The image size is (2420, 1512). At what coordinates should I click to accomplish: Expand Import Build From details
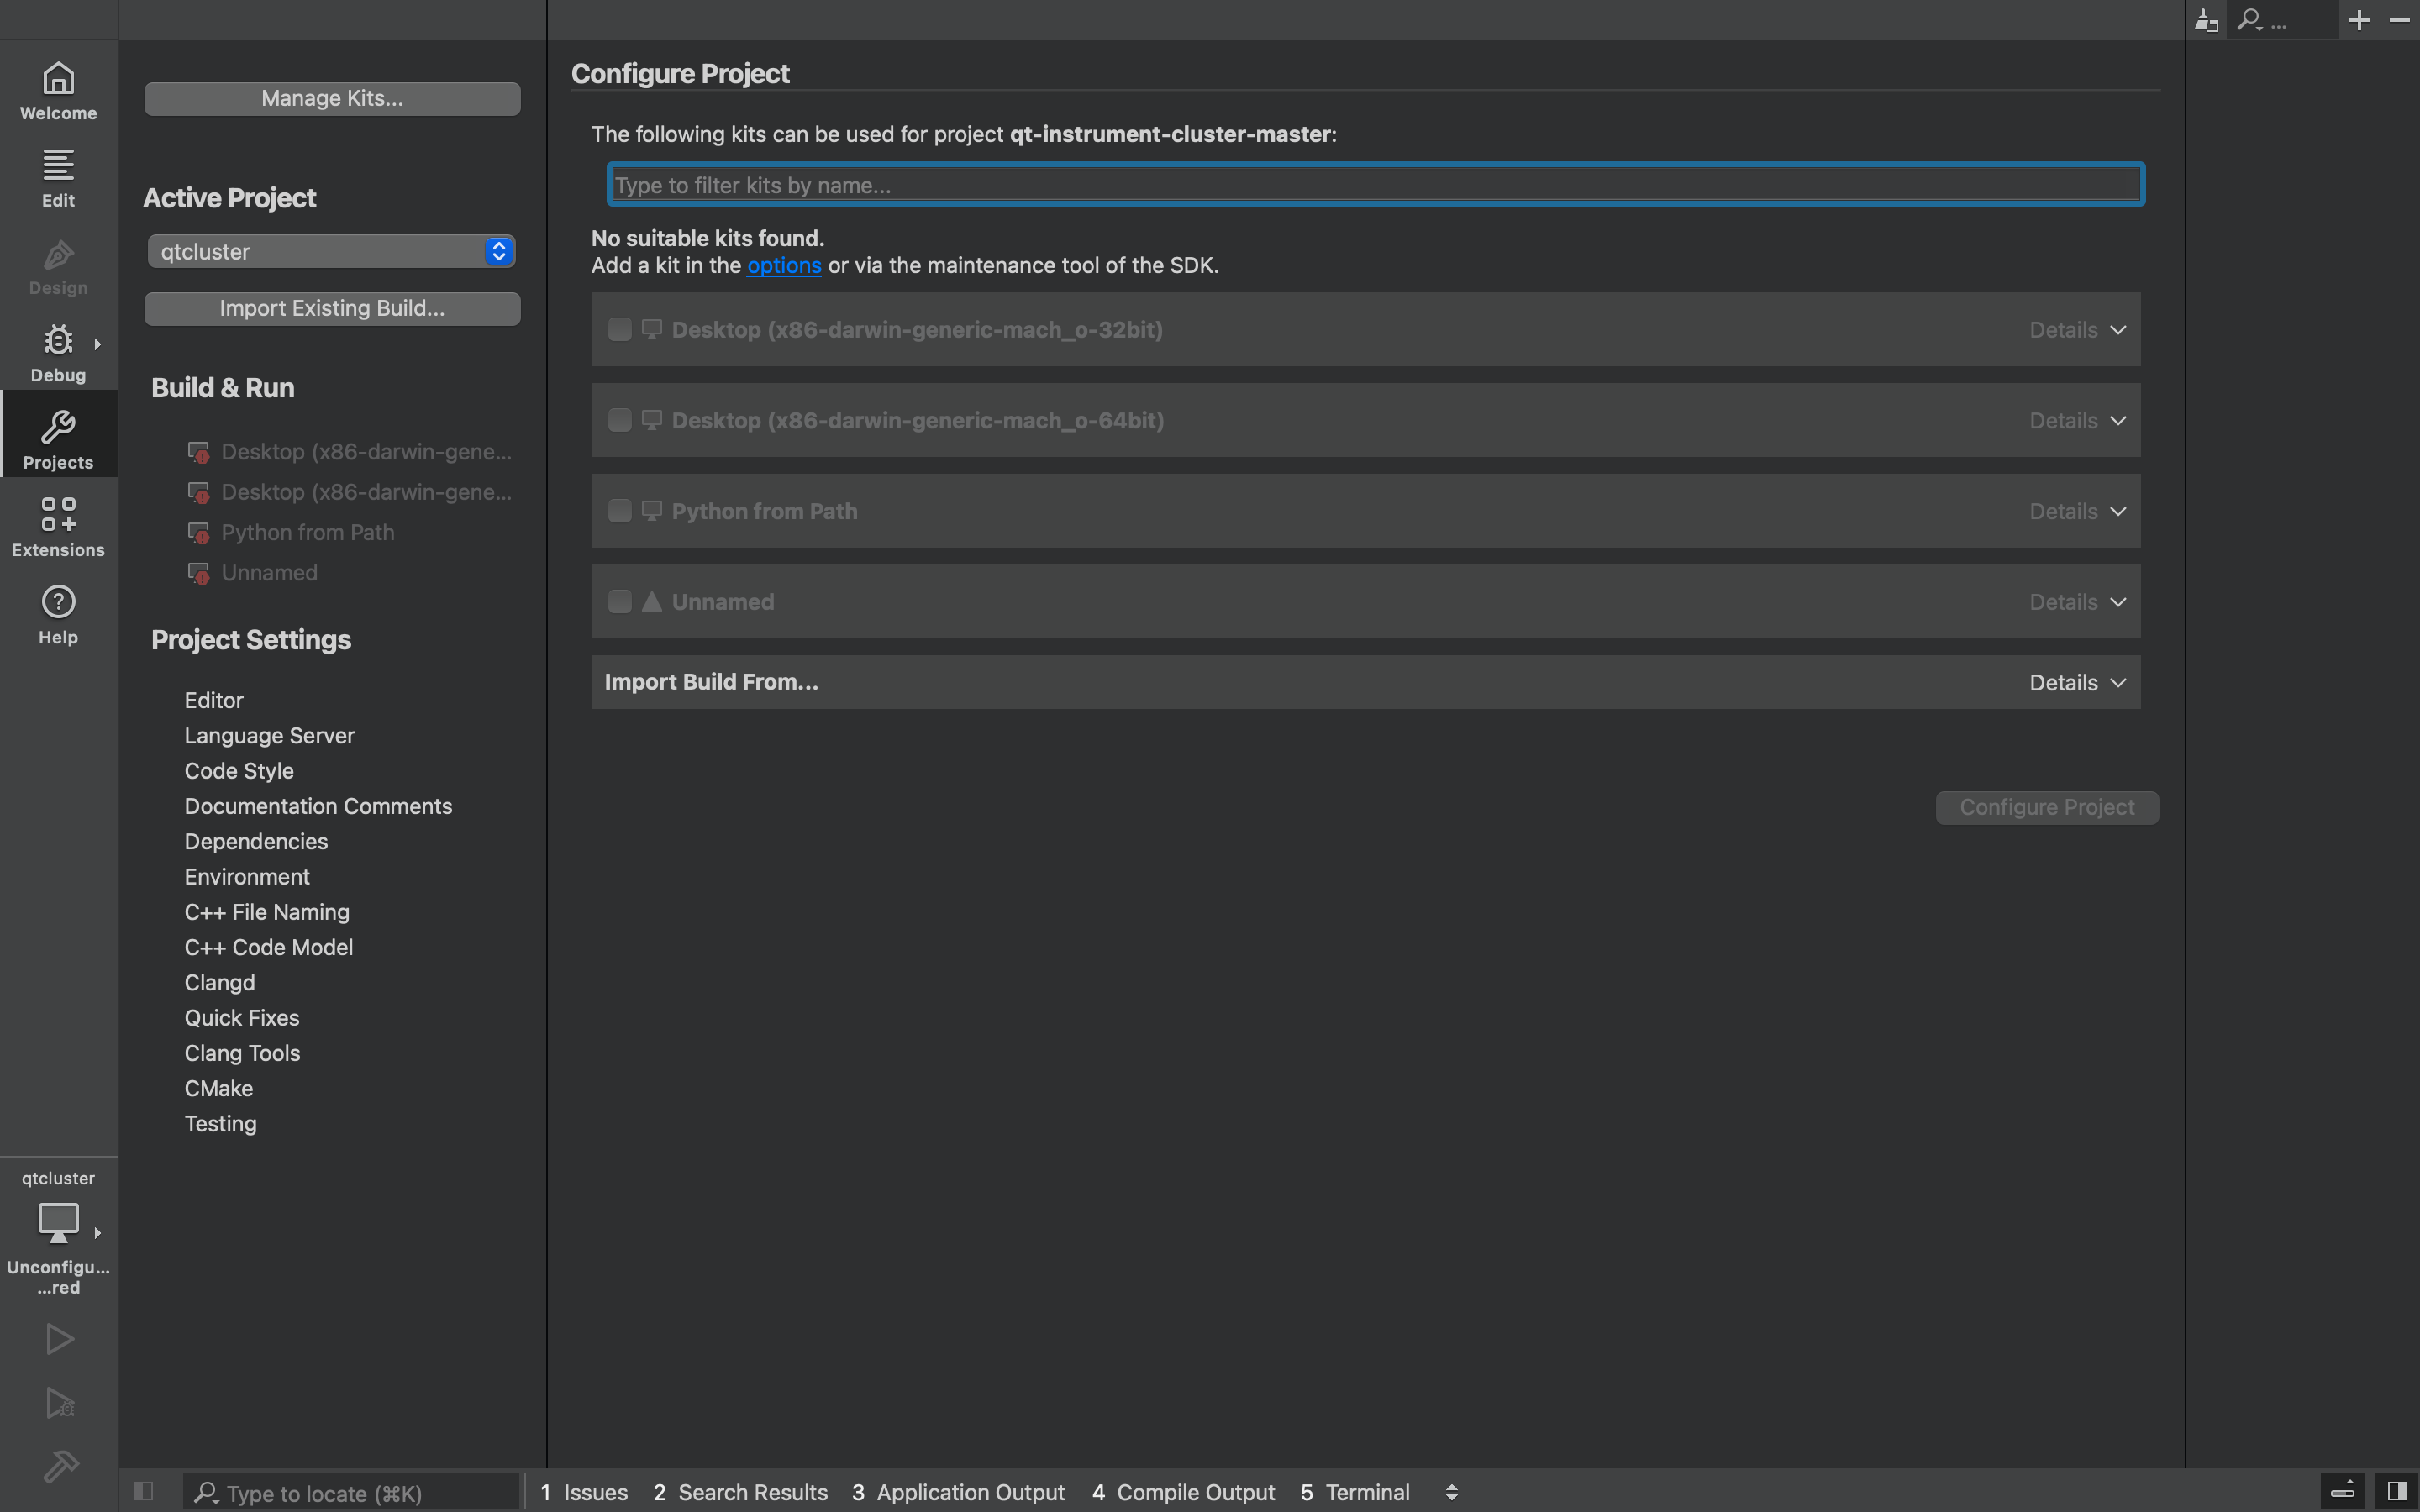pos(2076,683)
